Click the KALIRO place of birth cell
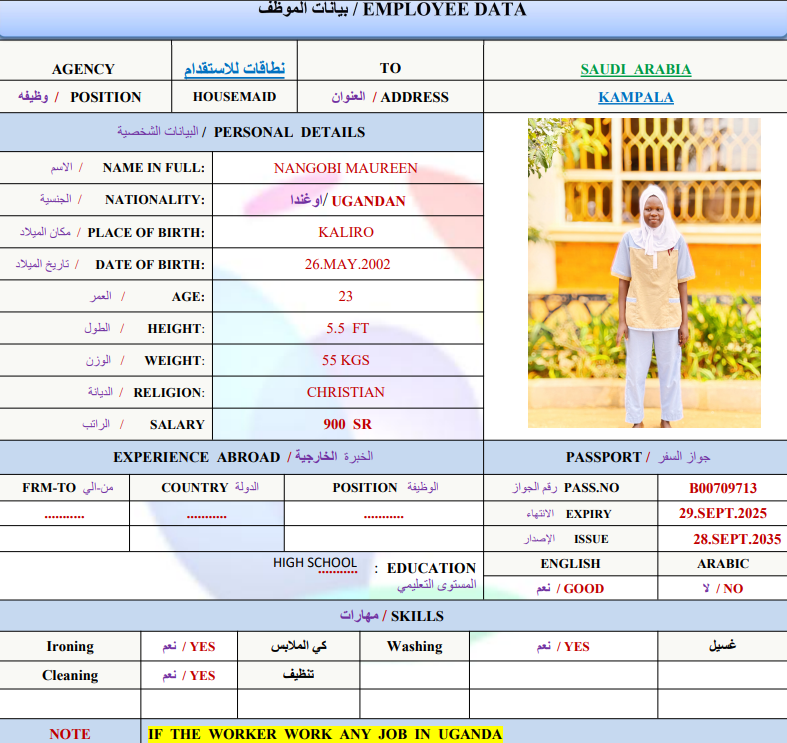 click(x=346, y=232)
